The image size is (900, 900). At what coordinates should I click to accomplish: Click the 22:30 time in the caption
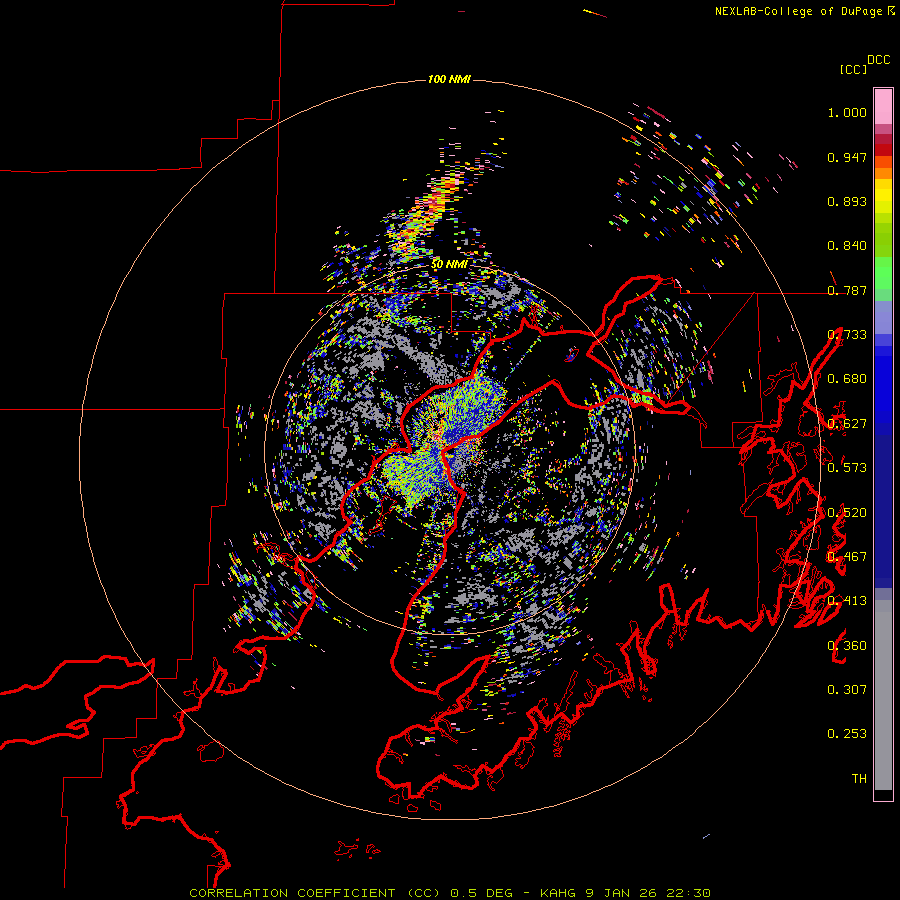point(689,893)
